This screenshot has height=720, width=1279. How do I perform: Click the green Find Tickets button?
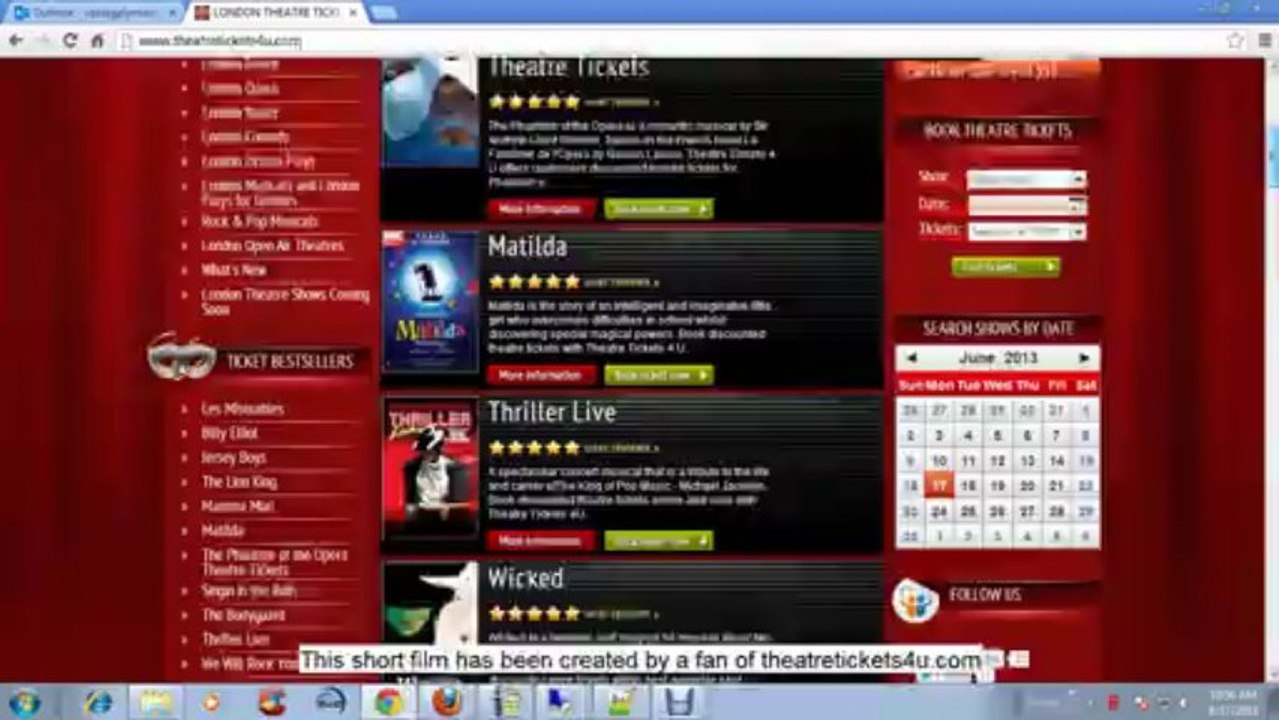point(1005,267)
